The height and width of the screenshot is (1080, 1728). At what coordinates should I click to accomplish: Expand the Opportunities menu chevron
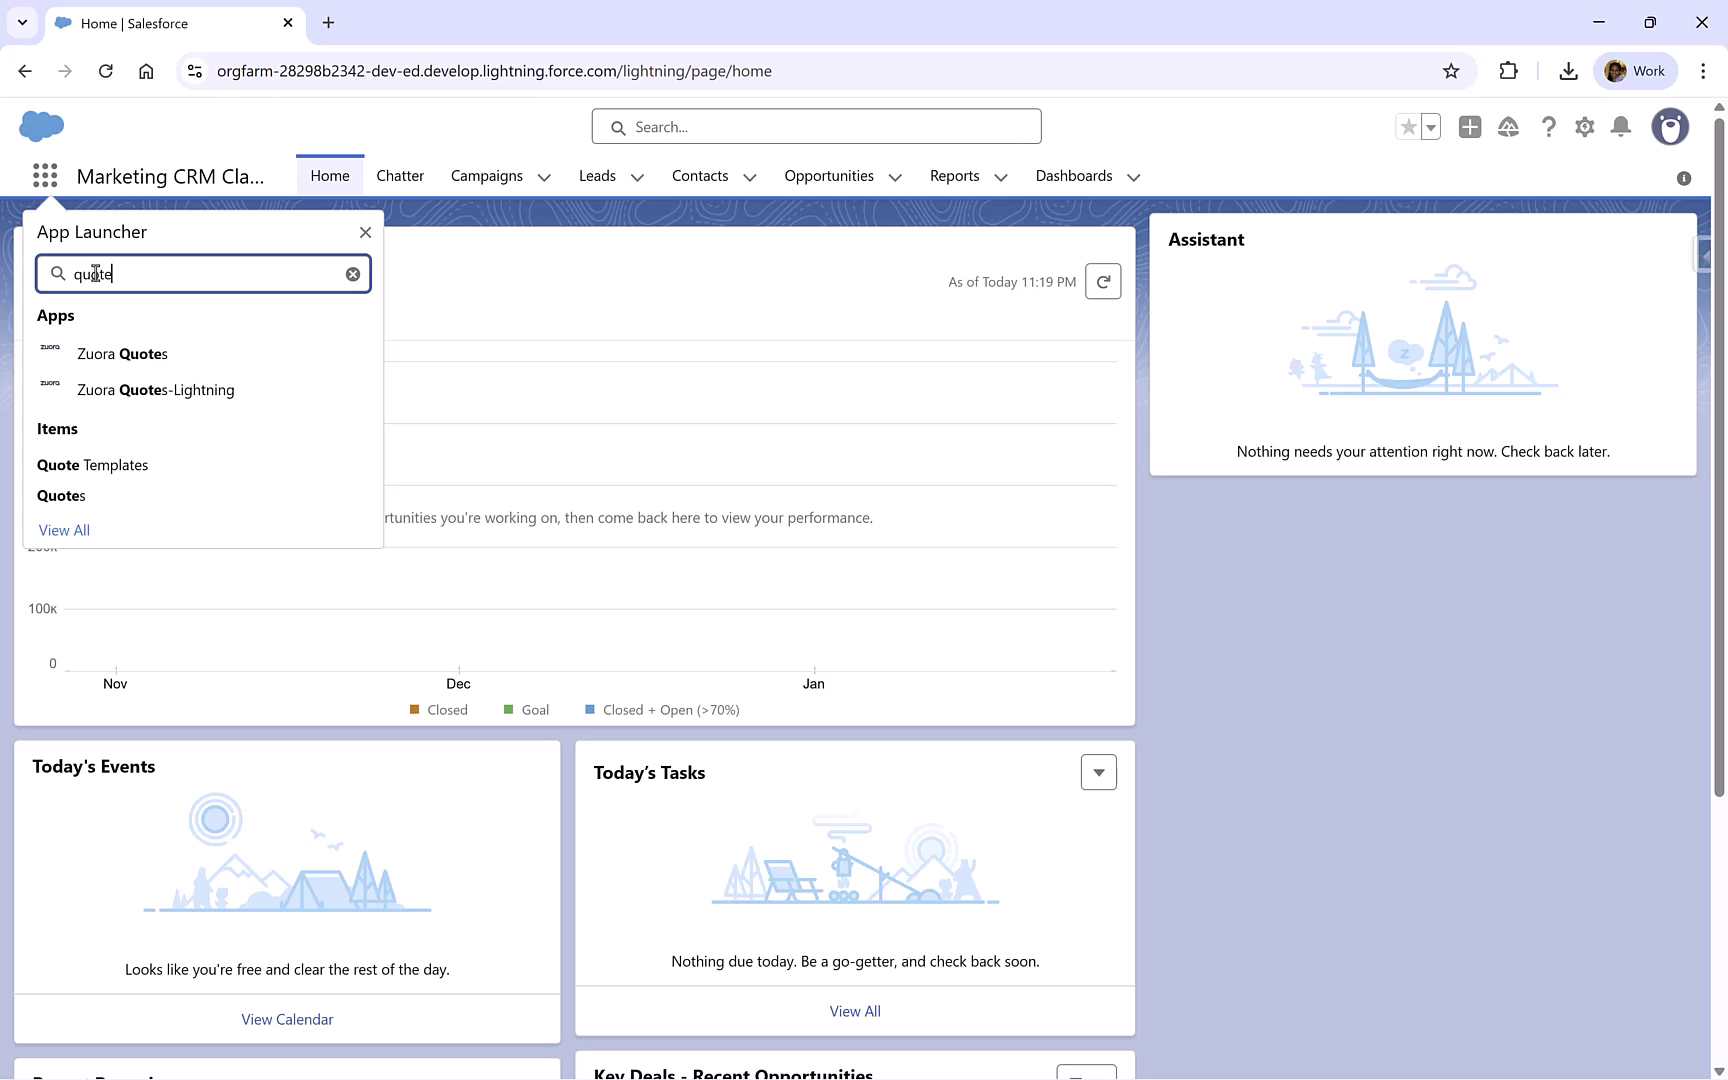(895, 177)
